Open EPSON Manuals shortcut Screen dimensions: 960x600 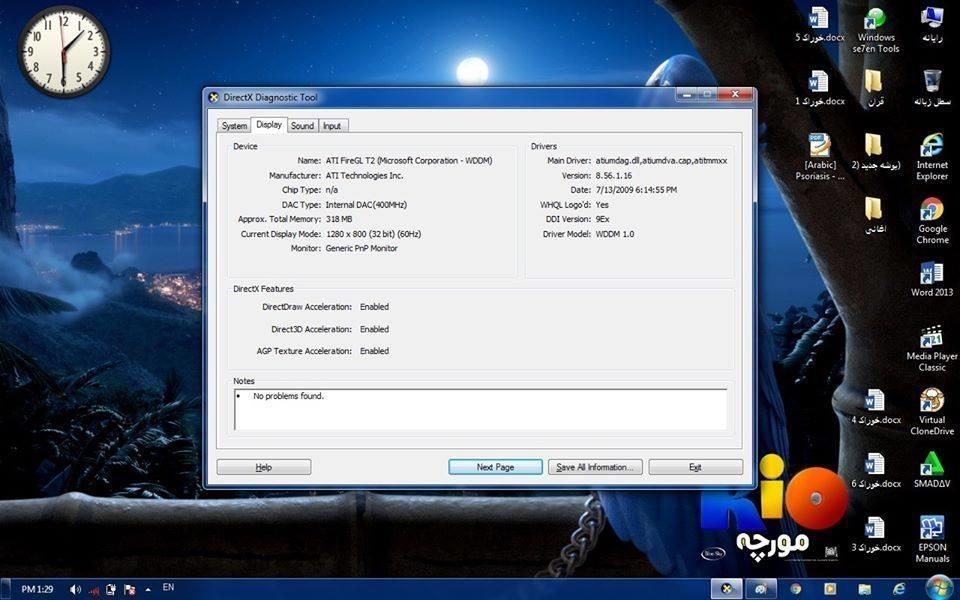click(932, 539)
